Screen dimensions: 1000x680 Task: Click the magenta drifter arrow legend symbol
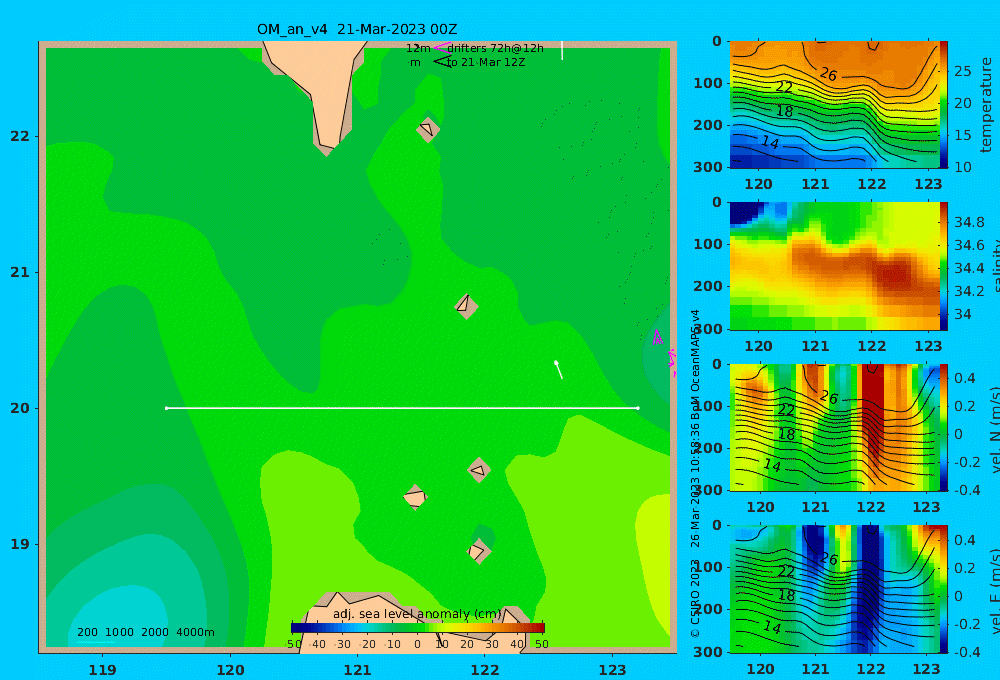[441, 48]
